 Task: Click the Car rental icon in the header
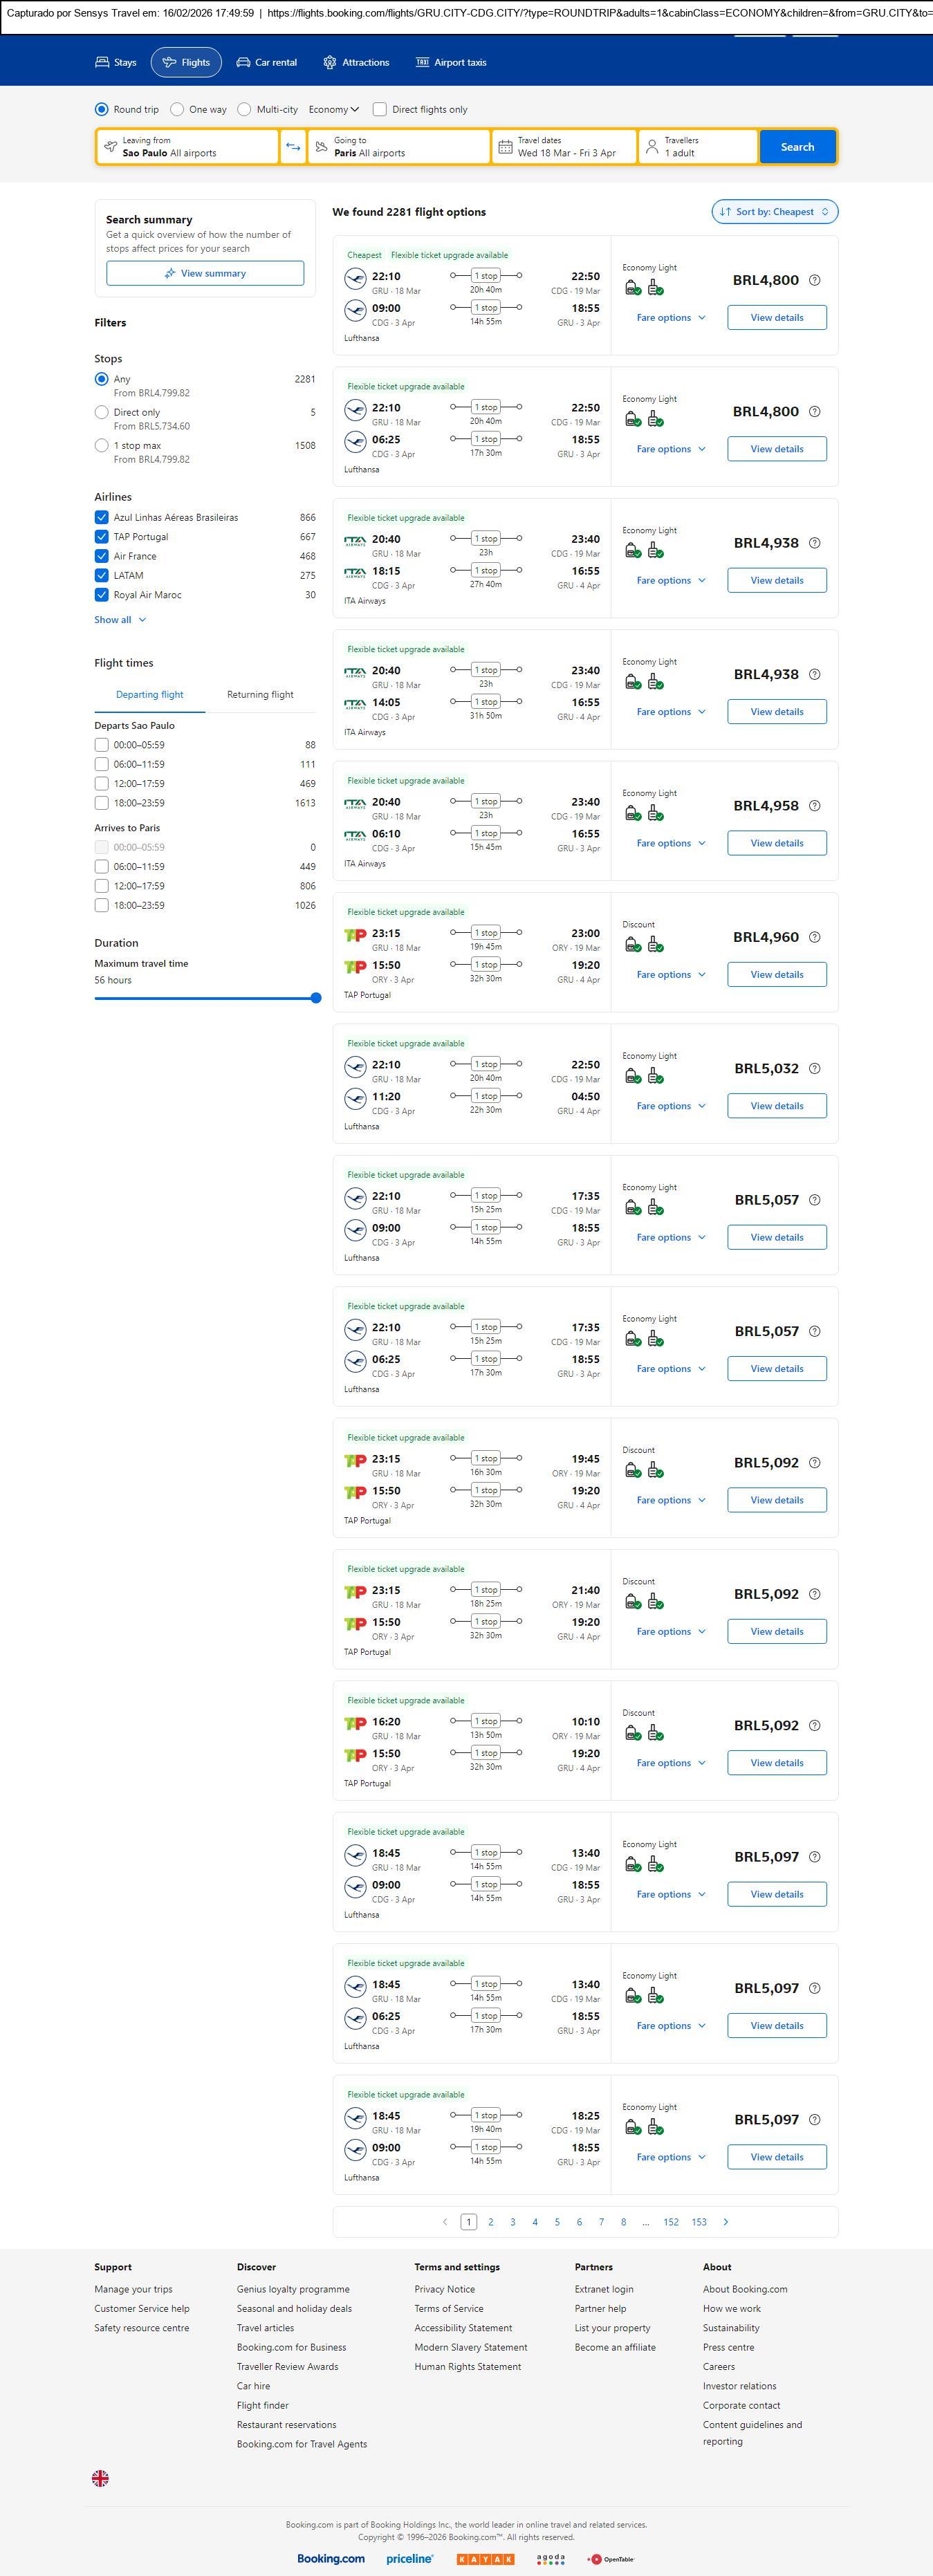pos(243,62)
